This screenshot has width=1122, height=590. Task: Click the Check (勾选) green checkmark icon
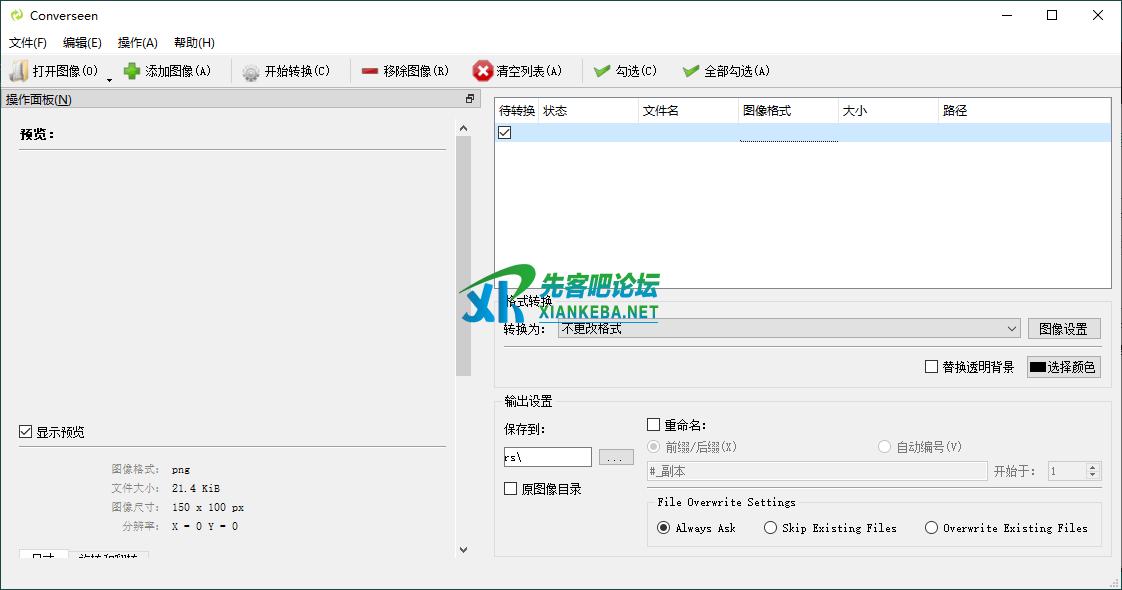point(602,71)
